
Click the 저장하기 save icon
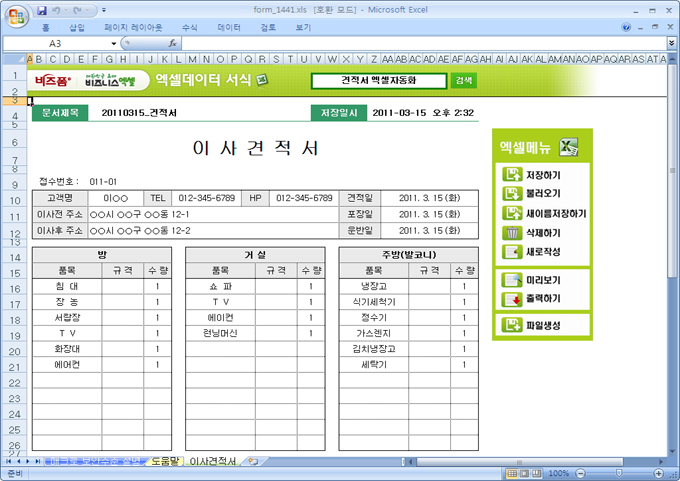[x=512, y=174]
